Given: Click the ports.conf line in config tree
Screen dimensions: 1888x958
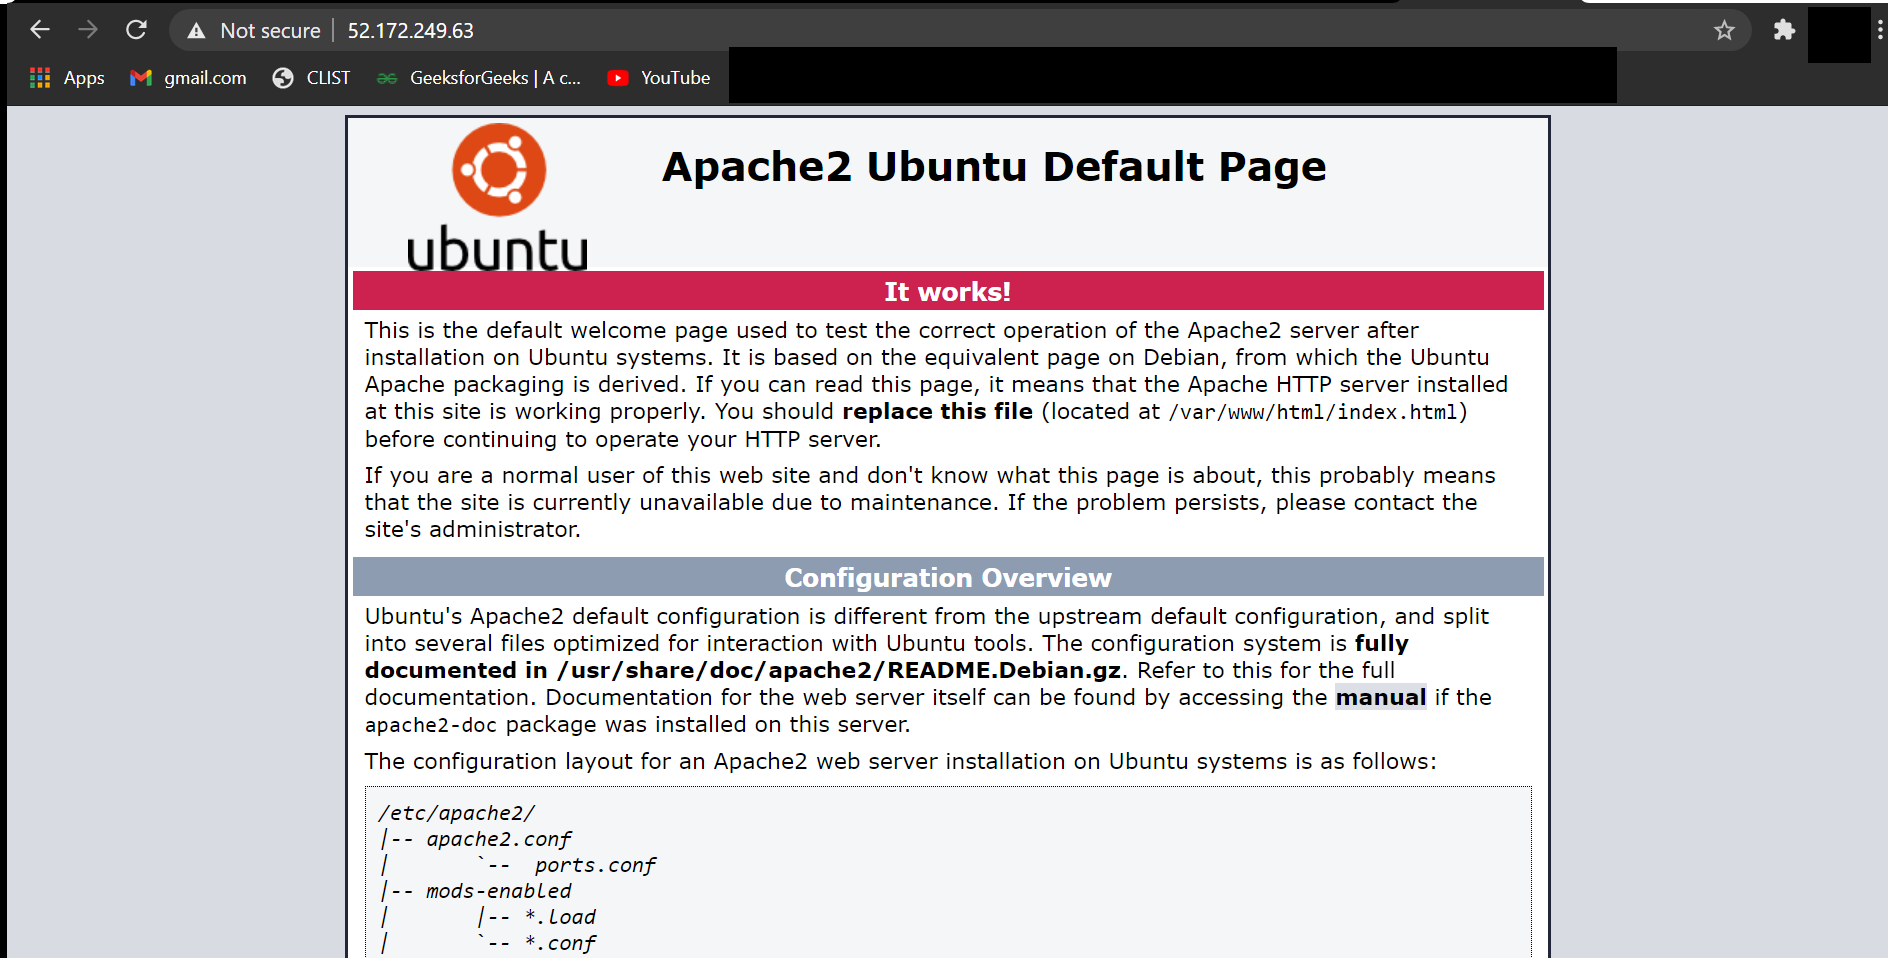Looking at the screenshot, I should click(x=595, y=865).
